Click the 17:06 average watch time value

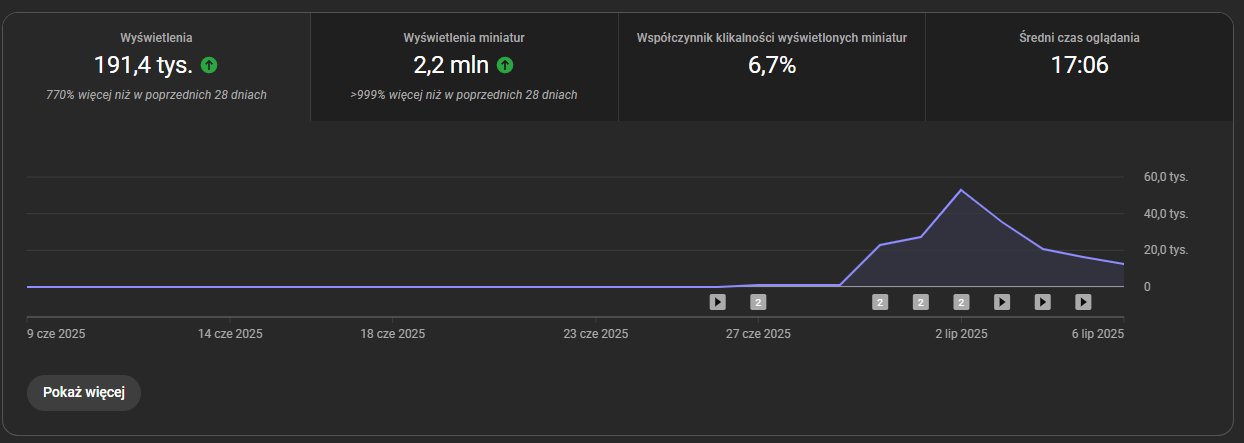[x=1079, y=67]
